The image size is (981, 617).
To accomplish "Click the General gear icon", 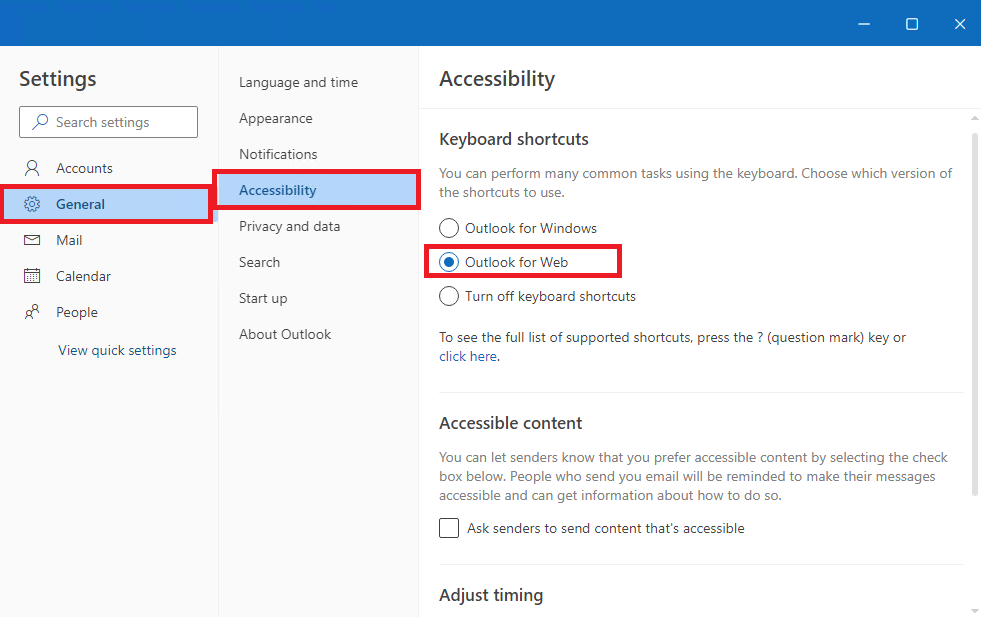I will (32, 204).
